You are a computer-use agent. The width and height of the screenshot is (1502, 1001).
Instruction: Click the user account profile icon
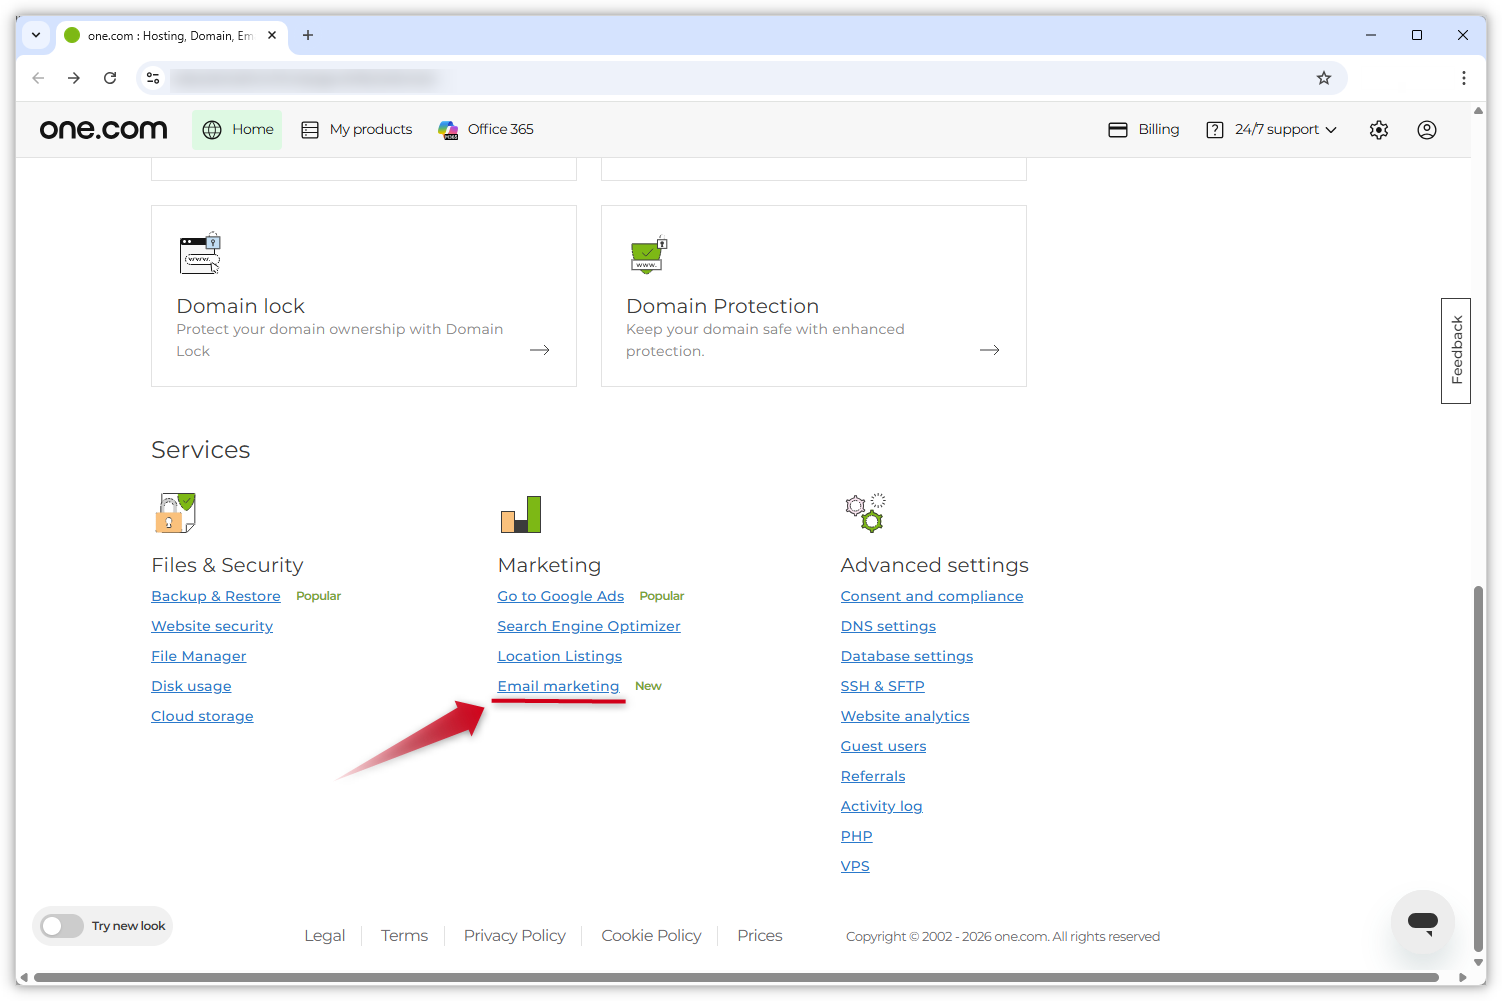coord(1427,130)
